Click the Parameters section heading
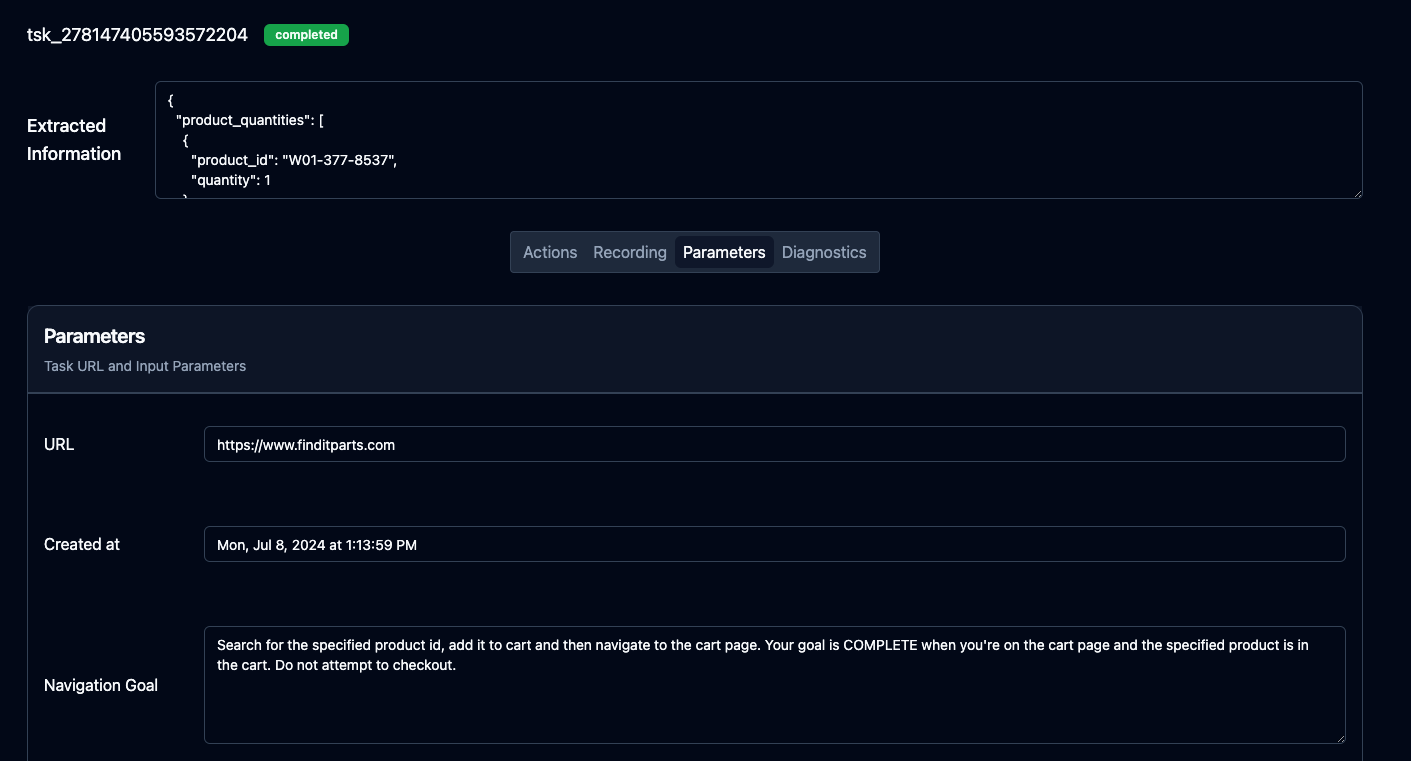 (x=95, y=336)
